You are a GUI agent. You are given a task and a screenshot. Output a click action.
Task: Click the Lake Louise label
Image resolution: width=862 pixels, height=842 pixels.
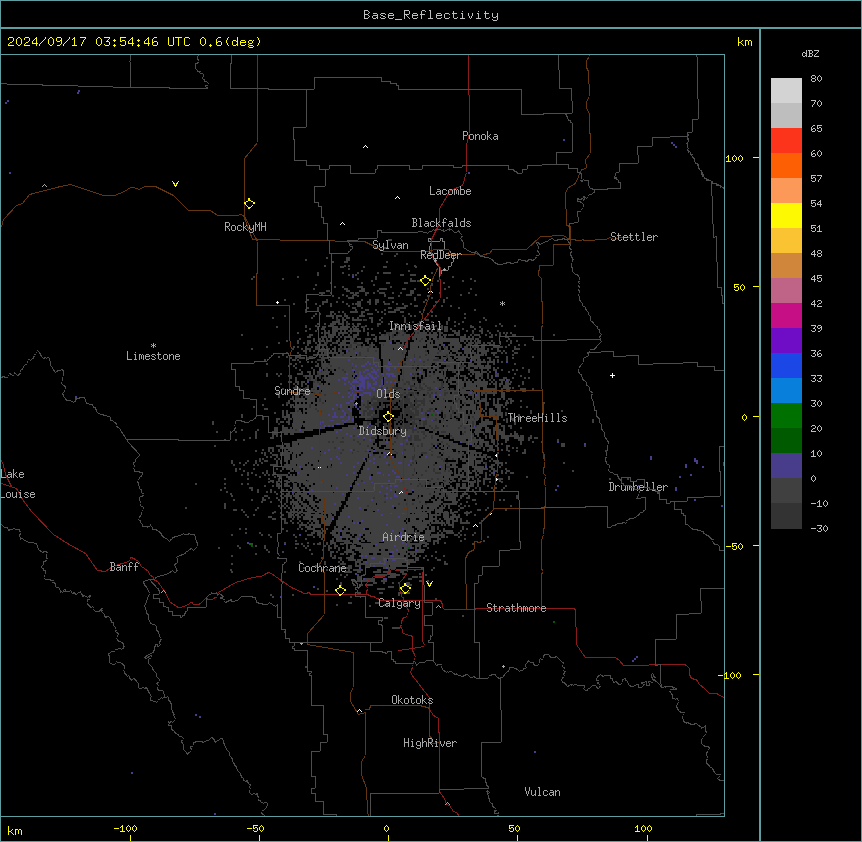point(18,484)
